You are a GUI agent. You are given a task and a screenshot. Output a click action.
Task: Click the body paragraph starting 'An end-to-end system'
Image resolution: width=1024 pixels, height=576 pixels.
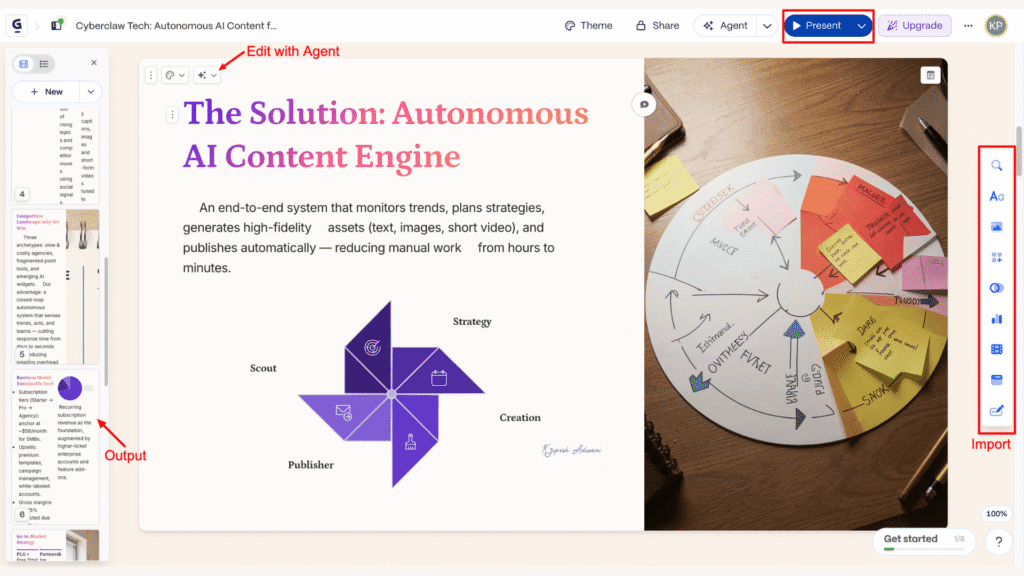click(369, 238)
